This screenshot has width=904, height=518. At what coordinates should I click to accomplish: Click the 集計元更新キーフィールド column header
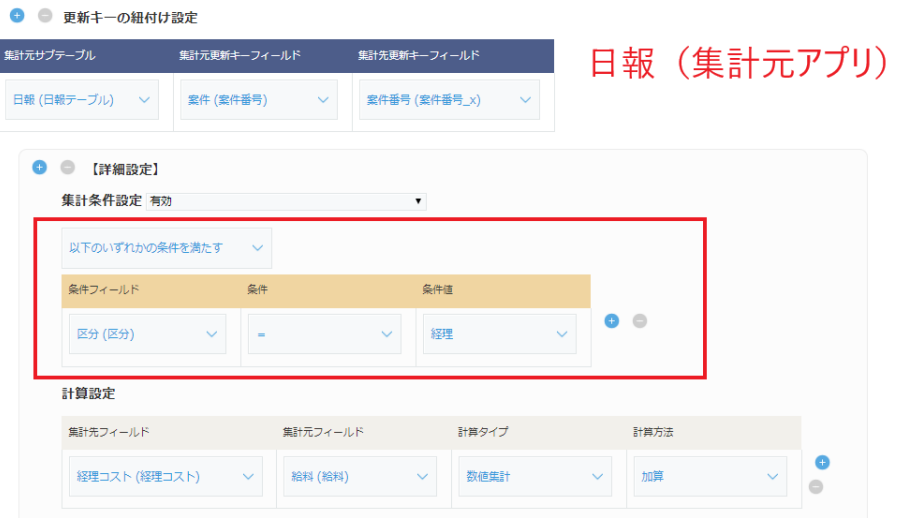click(x=240, y=55)
